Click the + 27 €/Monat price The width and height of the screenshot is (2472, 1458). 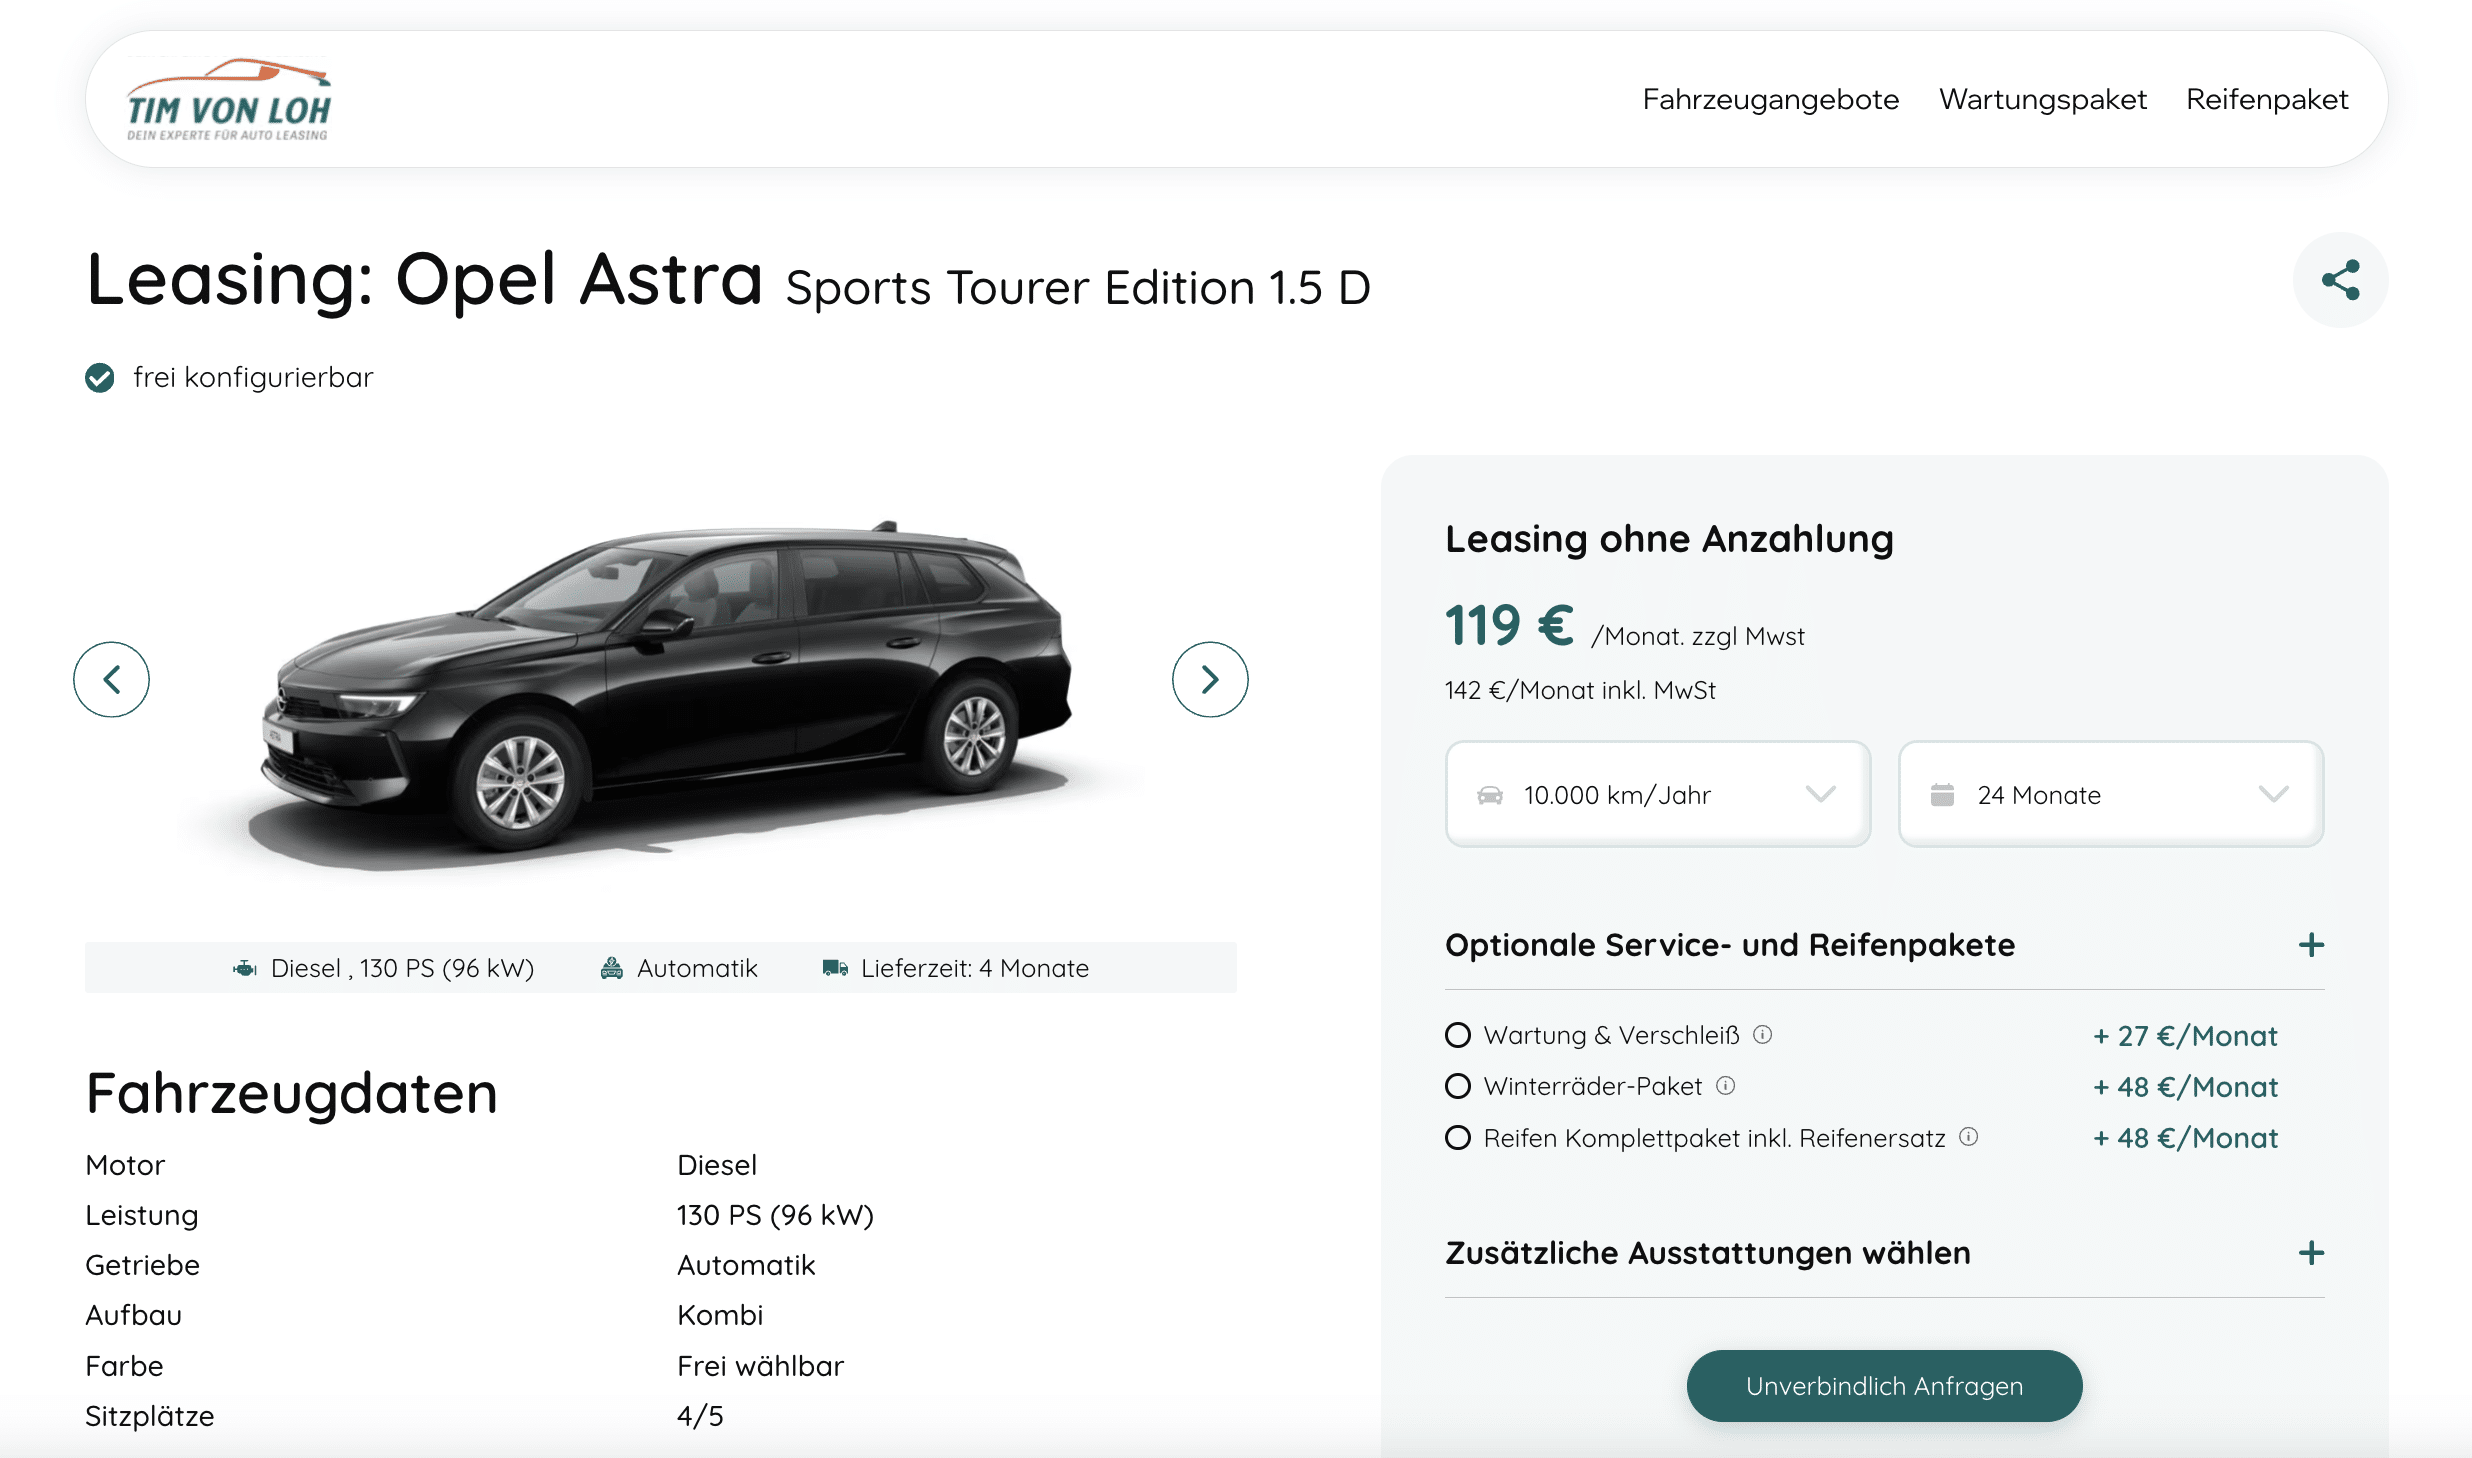coord(2185,1036)
